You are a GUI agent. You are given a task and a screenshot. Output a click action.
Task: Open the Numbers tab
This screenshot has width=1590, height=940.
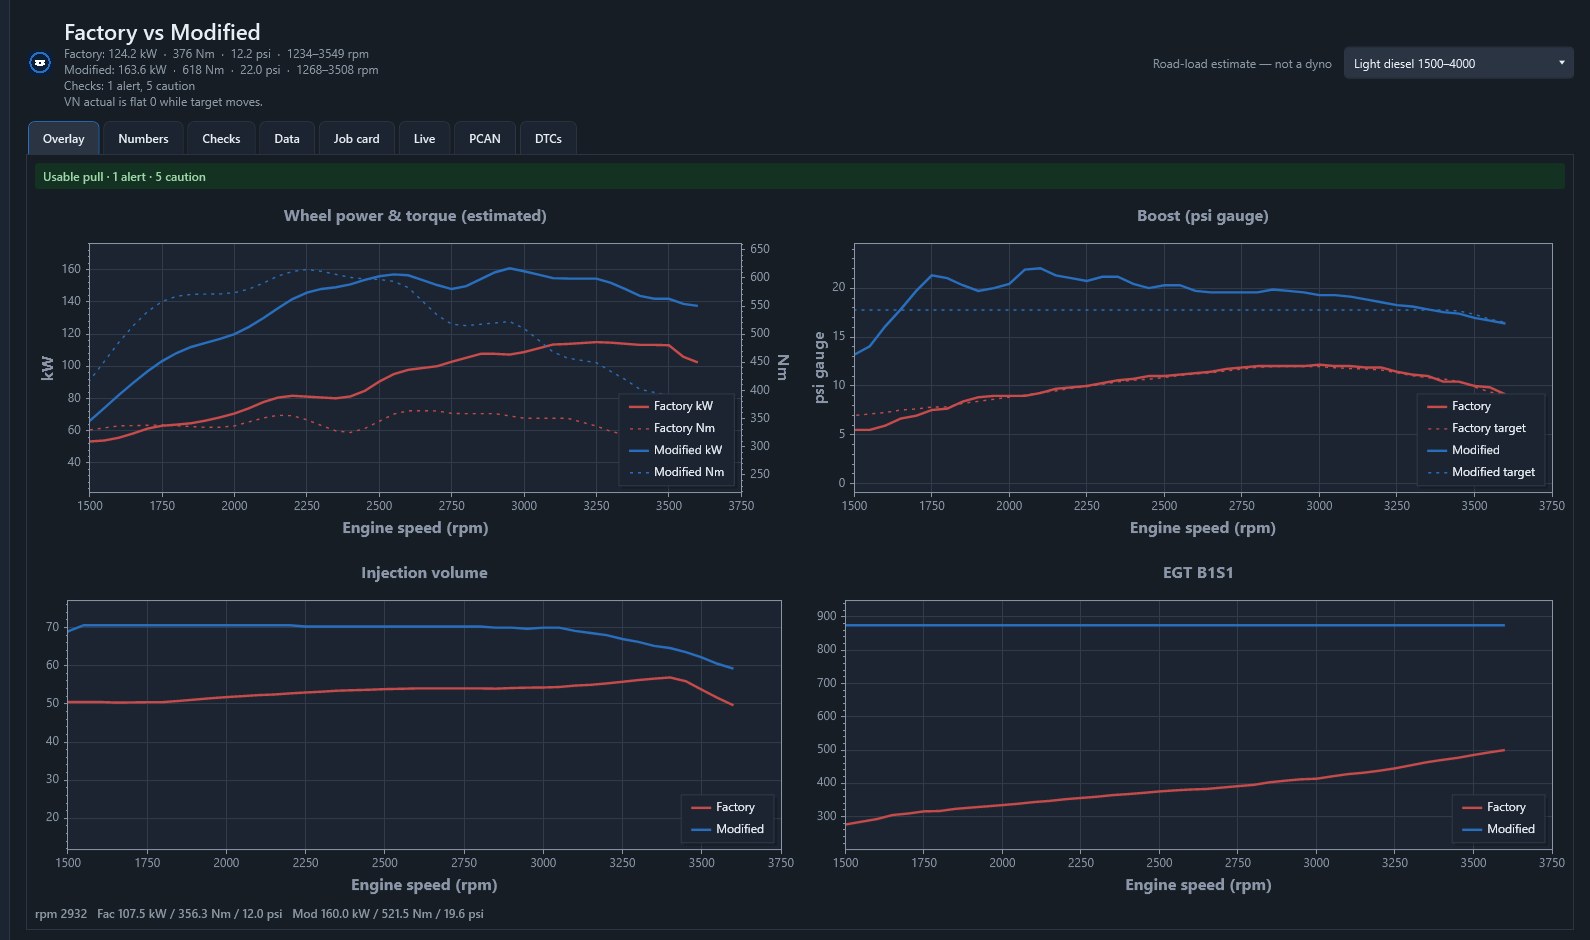[x=143, y=138]
